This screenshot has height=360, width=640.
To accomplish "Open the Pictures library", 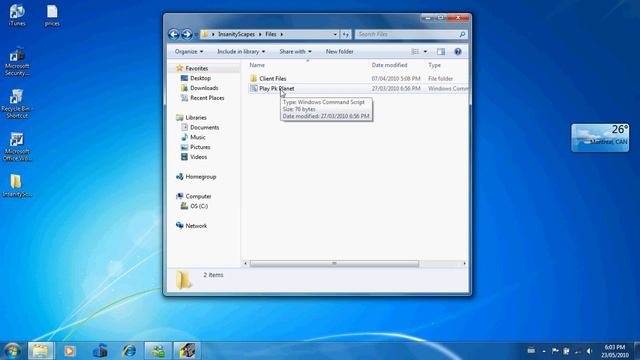I will (200, 147).
